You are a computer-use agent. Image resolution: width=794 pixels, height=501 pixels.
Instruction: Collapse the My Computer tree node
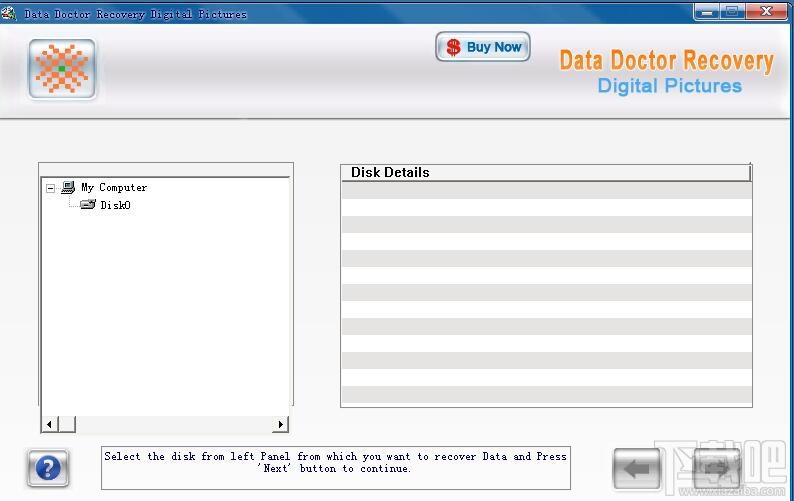click(50, 188)
